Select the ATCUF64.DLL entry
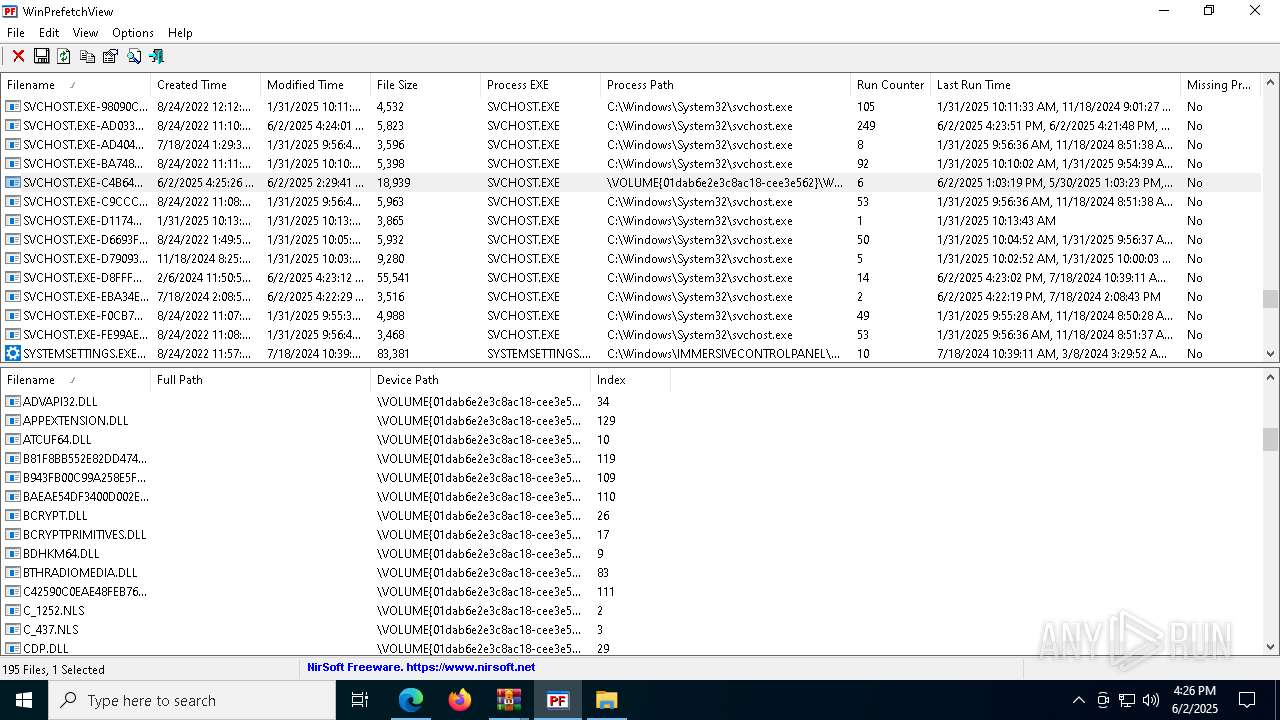Viewport: 1280px width, 720px height. [x=57, y=440]
